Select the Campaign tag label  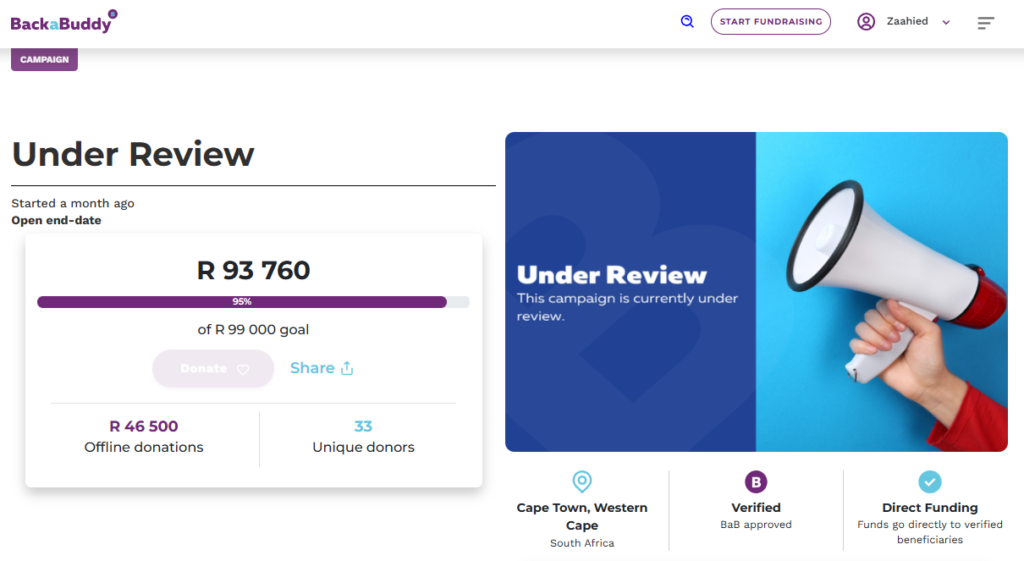click(x=44, y=59)
